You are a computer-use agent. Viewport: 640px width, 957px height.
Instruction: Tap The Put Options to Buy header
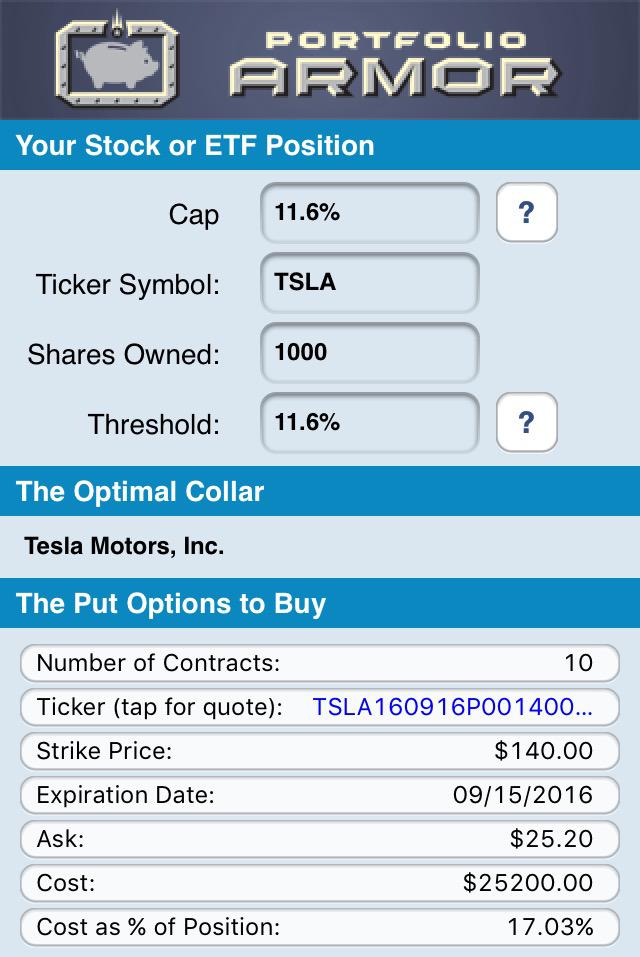pyautogui.click(x=320, y=603)
